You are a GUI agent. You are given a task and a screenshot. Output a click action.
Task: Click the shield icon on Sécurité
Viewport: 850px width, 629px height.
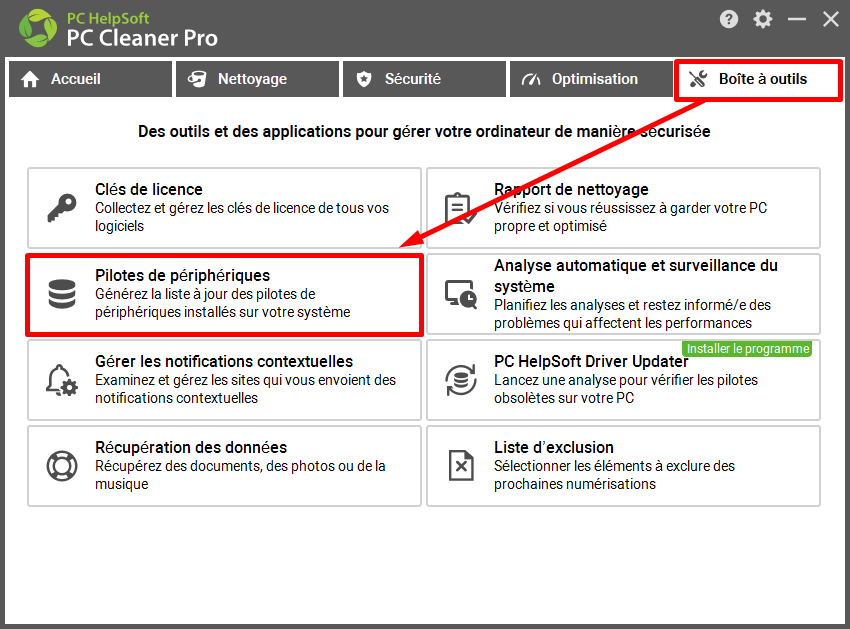[364, 79]
